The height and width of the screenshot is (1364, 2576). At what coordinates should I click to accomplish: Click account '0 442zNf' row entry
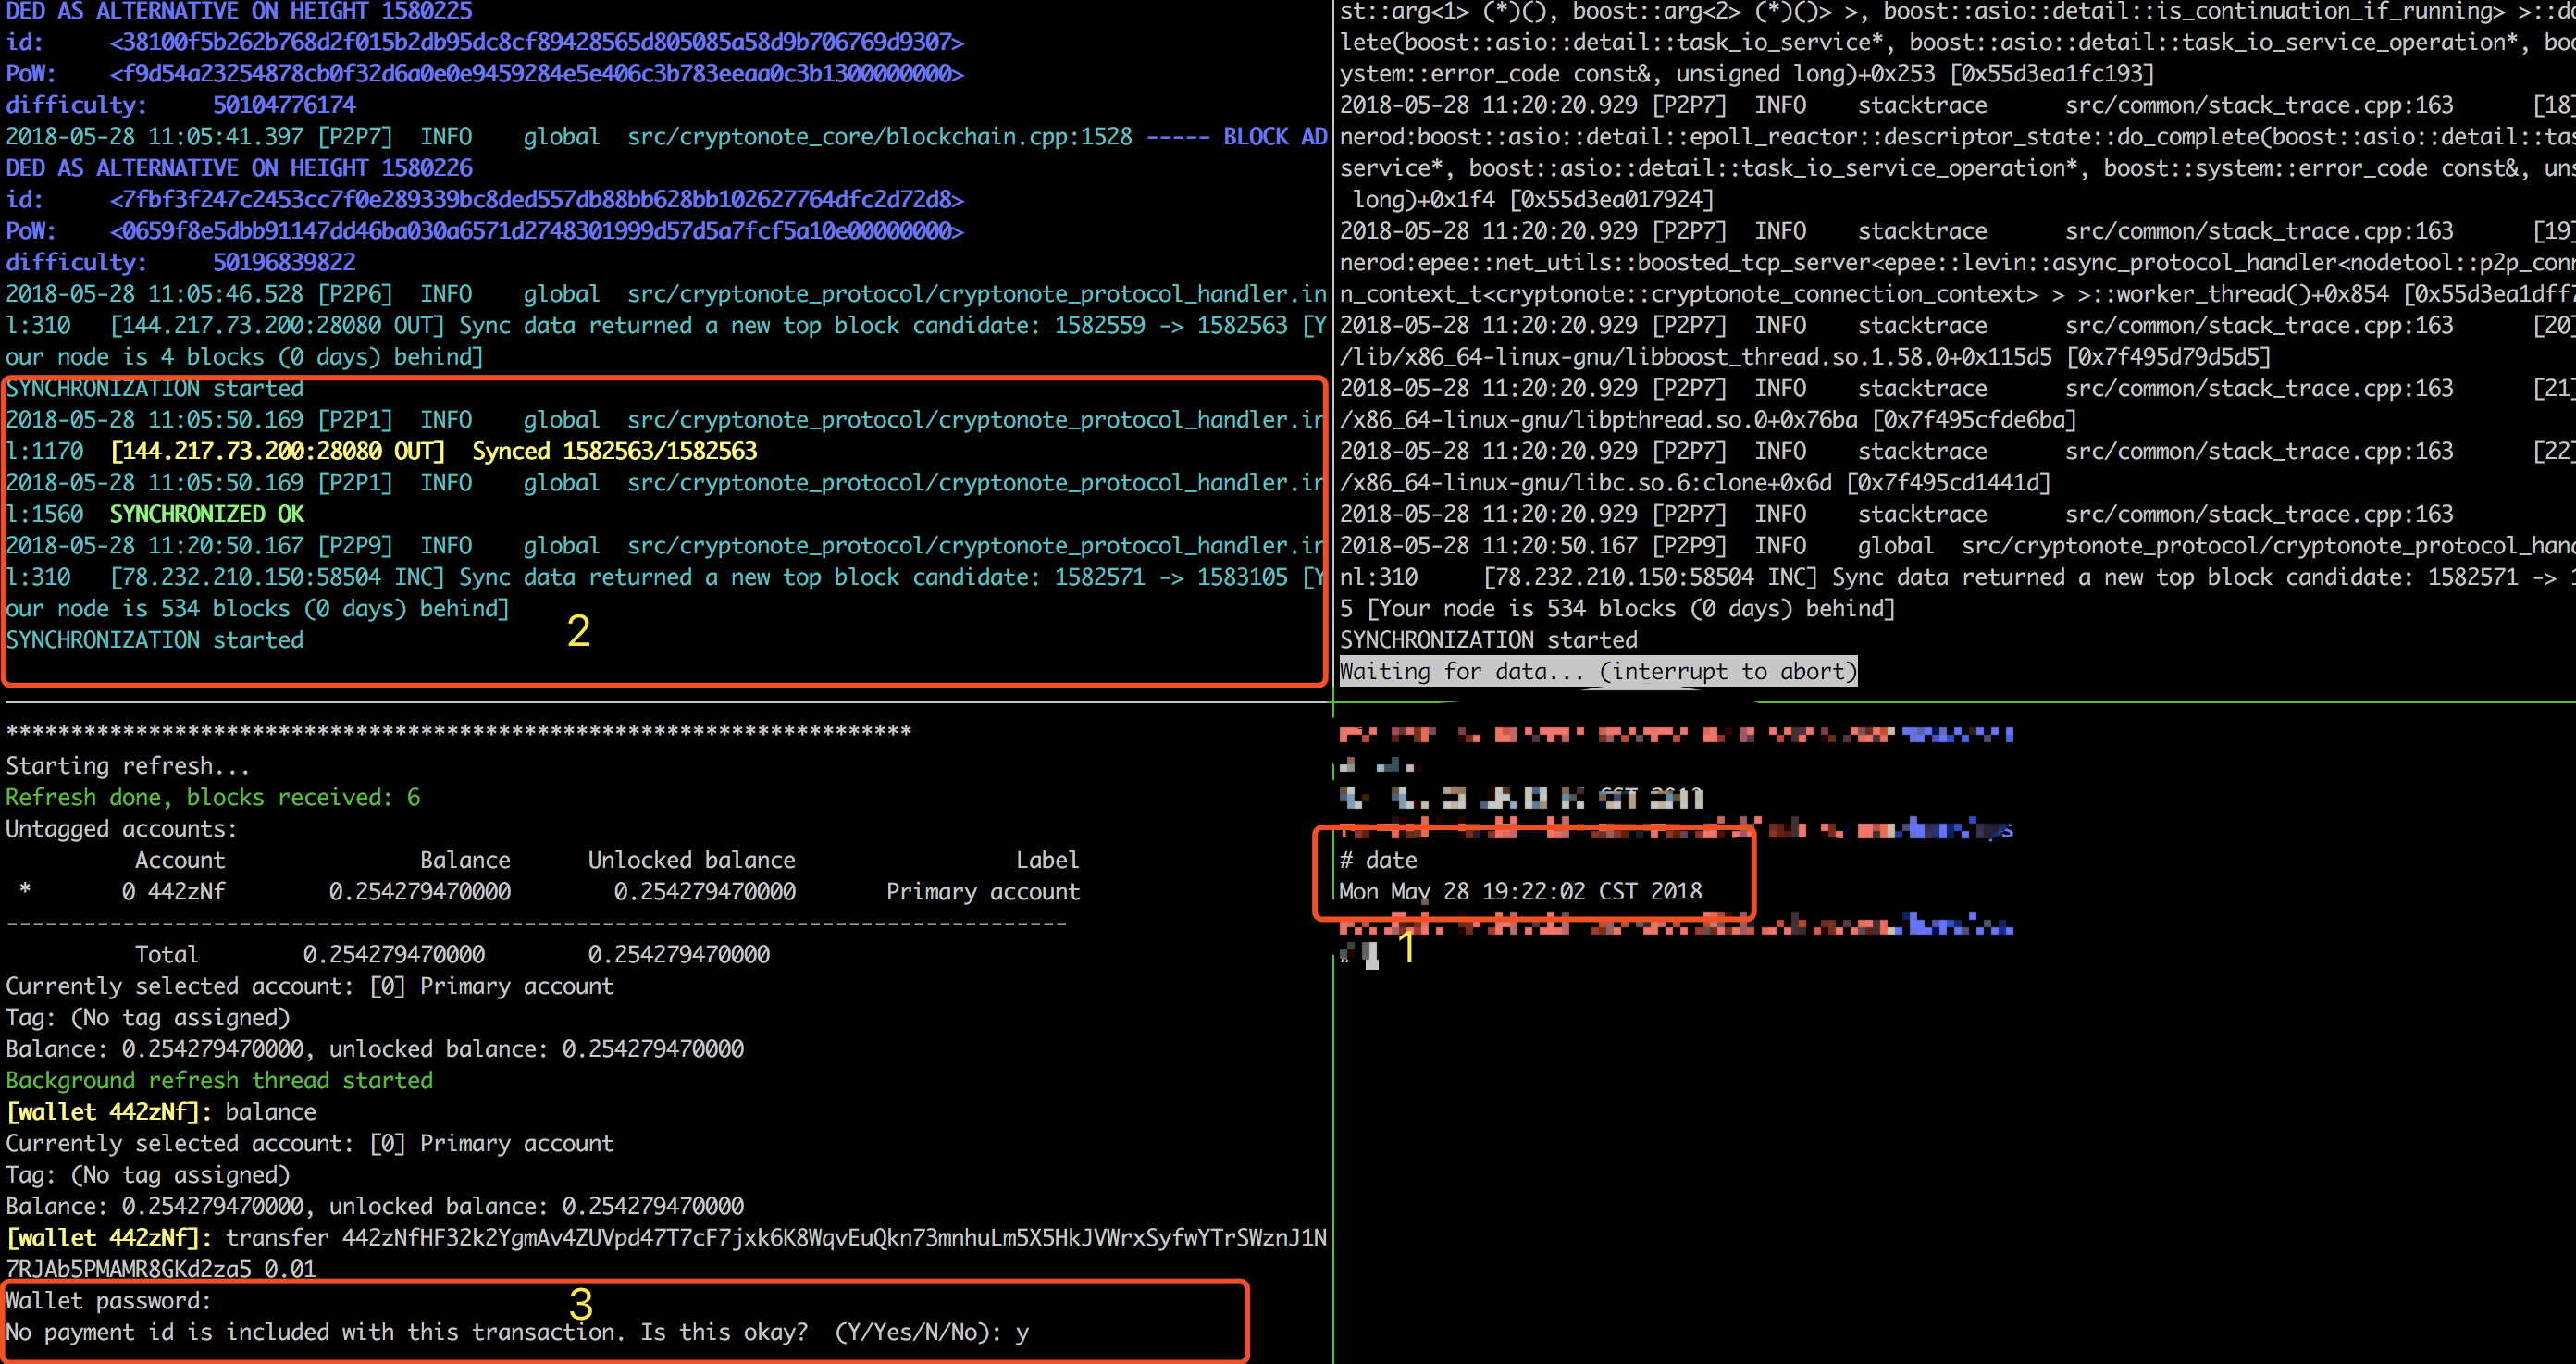(x=173, y=891)
